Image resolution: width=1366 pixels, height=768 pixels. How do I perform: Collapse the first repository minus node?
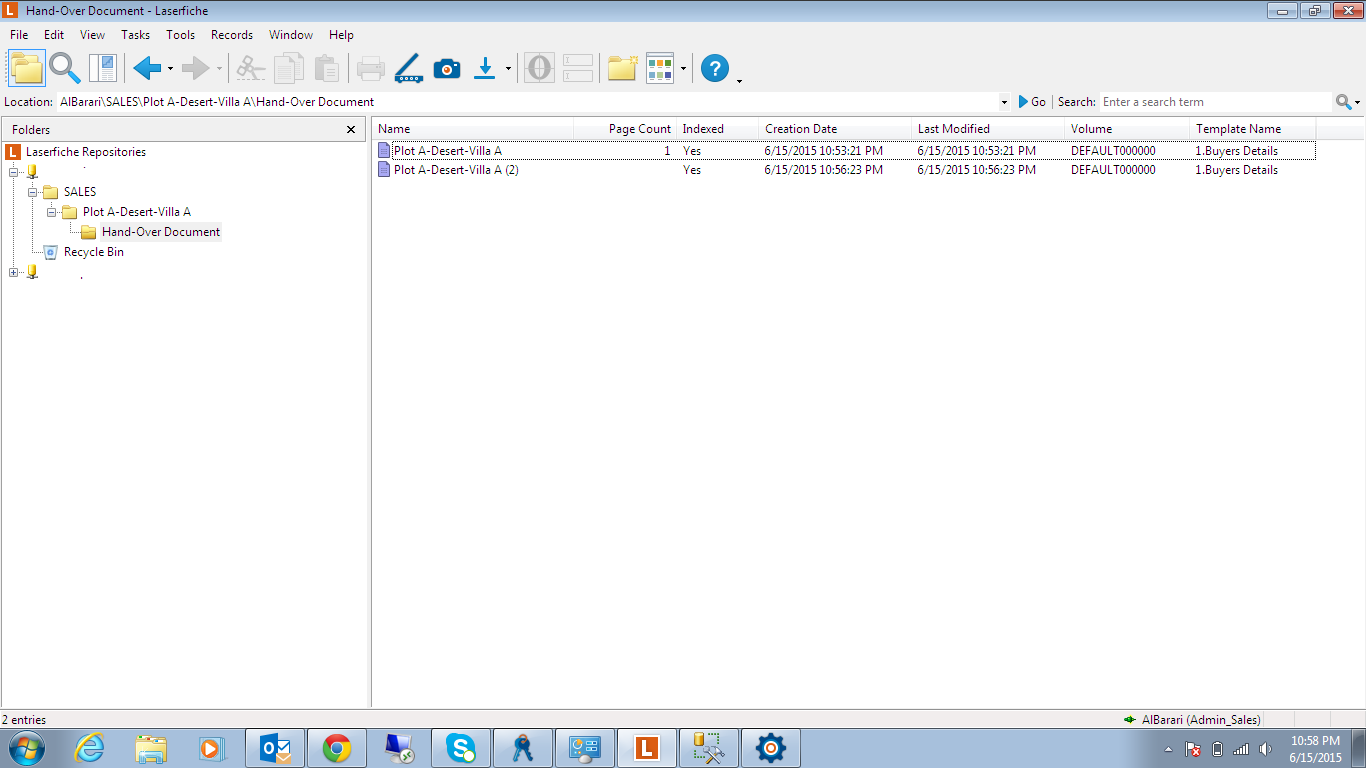tap(14, 172)
